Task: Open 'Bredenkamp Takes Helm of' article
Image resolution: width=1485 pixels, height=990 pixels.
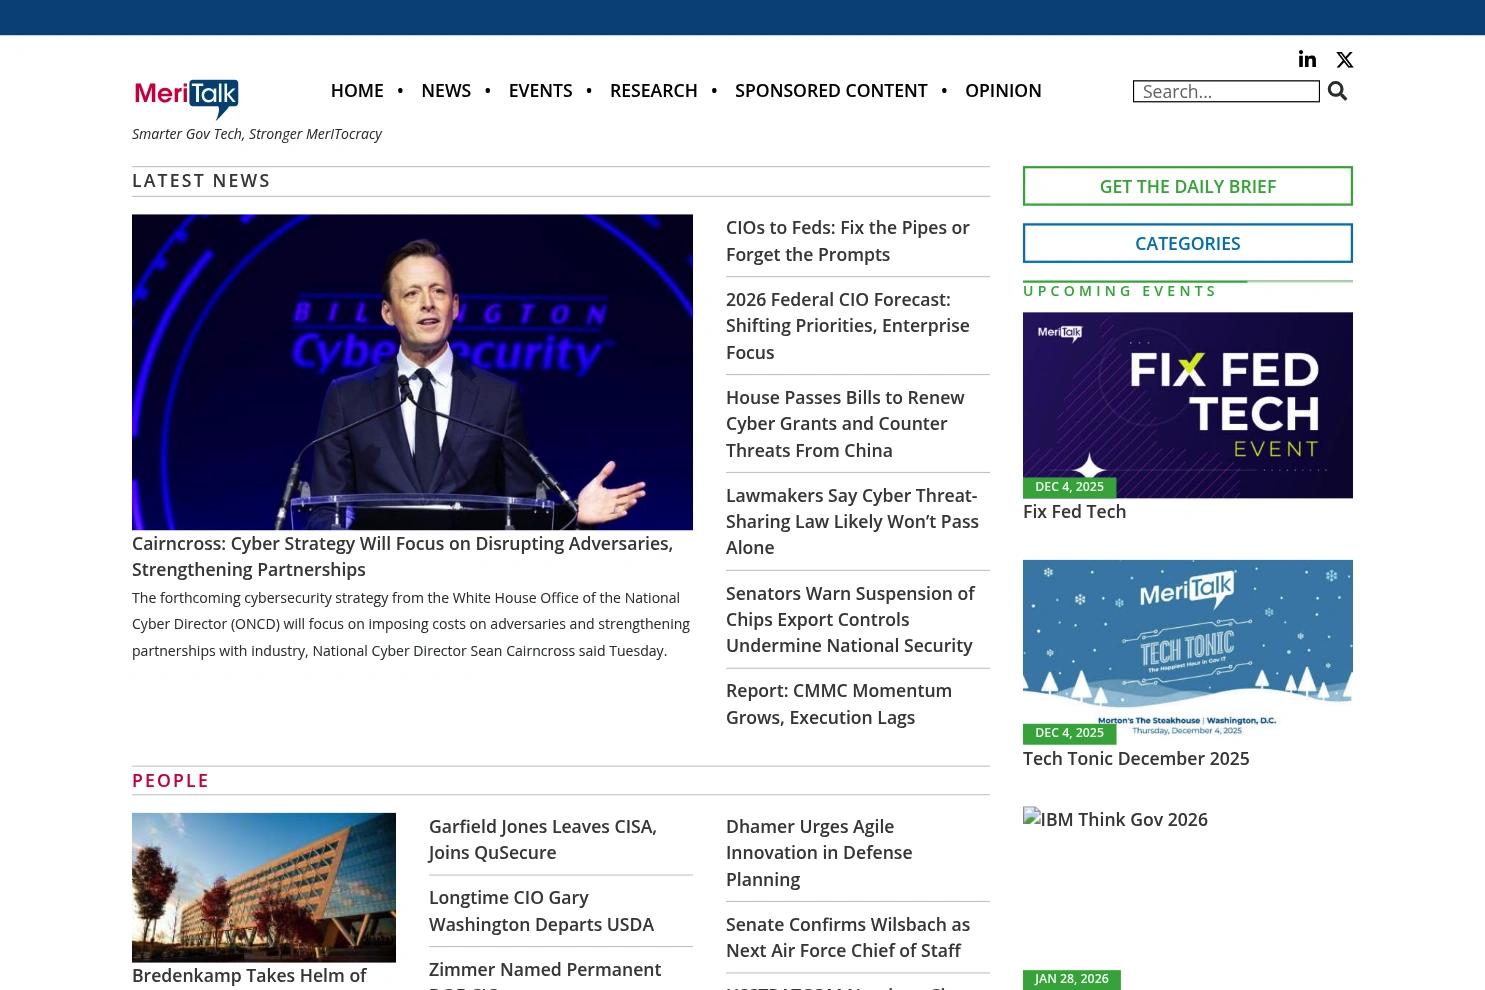Action: [249, 975]
